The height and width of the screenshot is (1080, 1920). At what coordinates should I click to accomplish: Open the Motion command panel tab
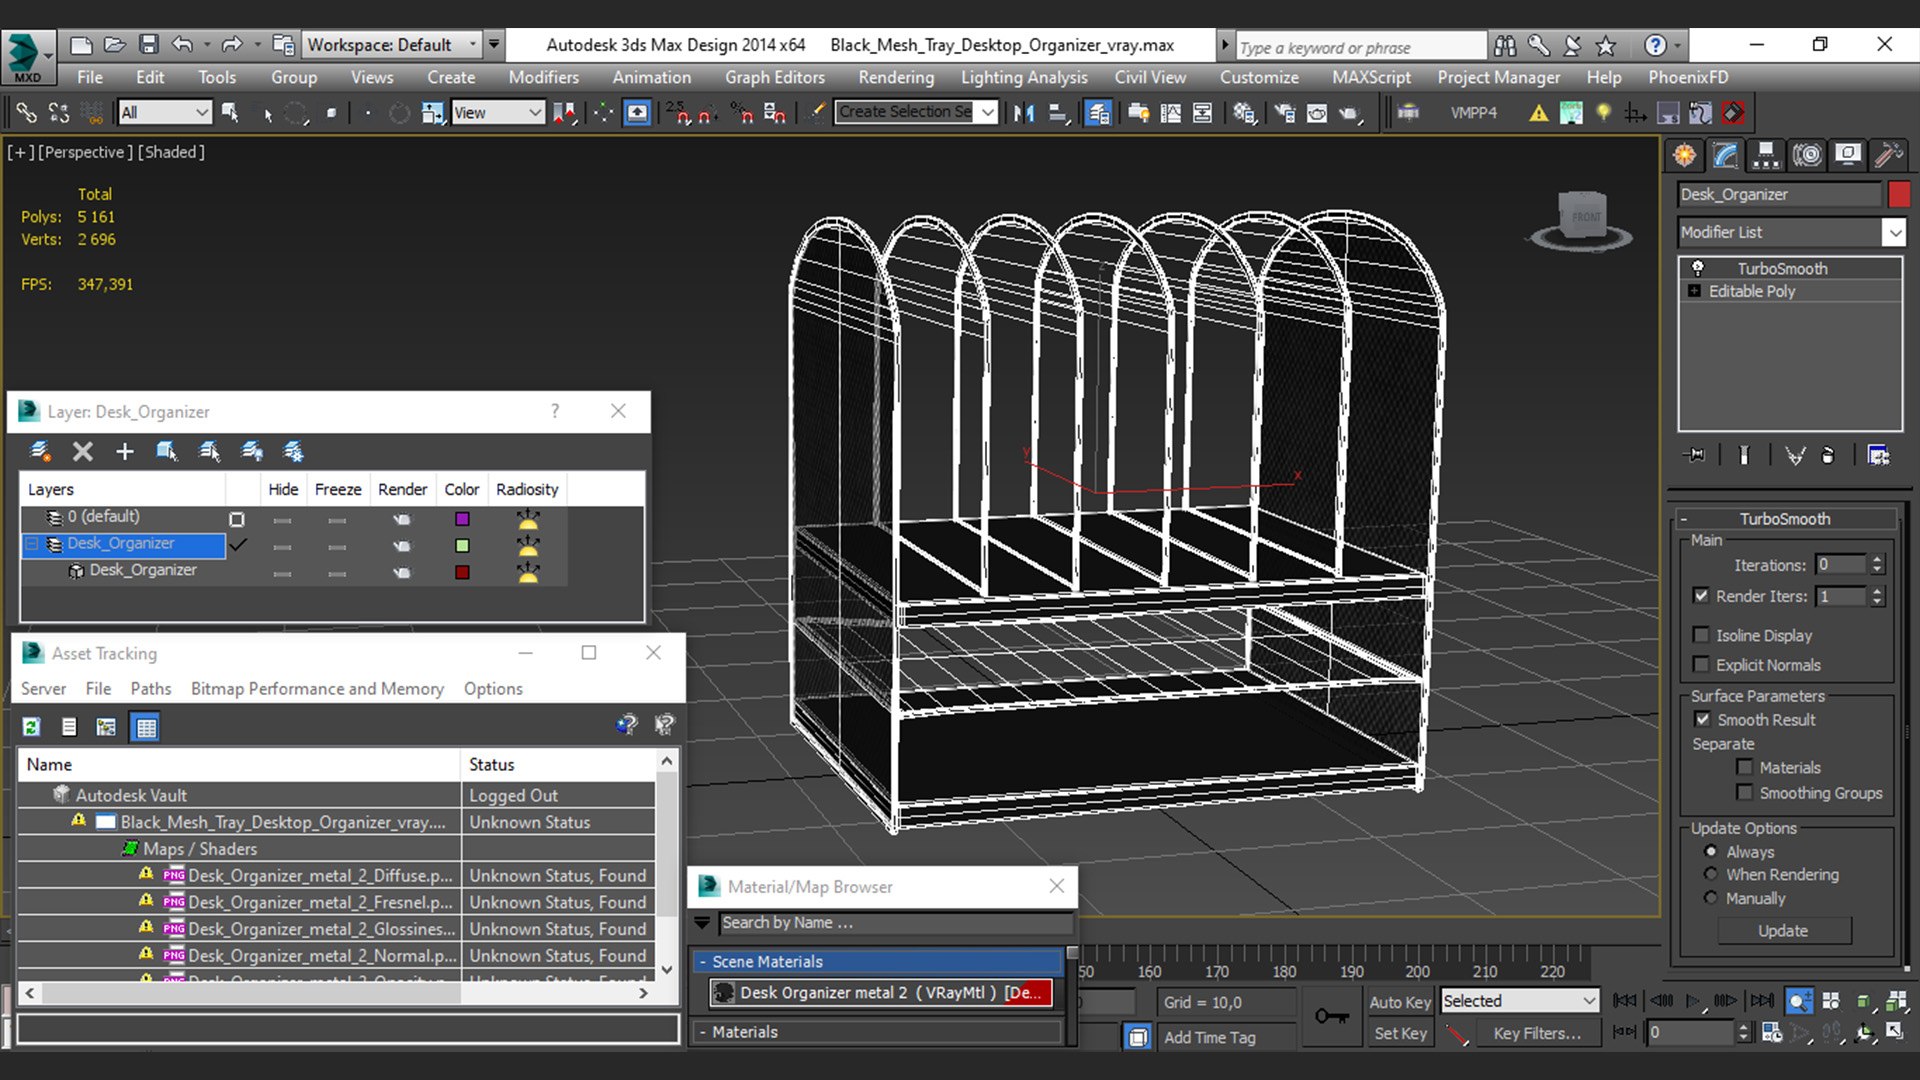coord(1807,155)
